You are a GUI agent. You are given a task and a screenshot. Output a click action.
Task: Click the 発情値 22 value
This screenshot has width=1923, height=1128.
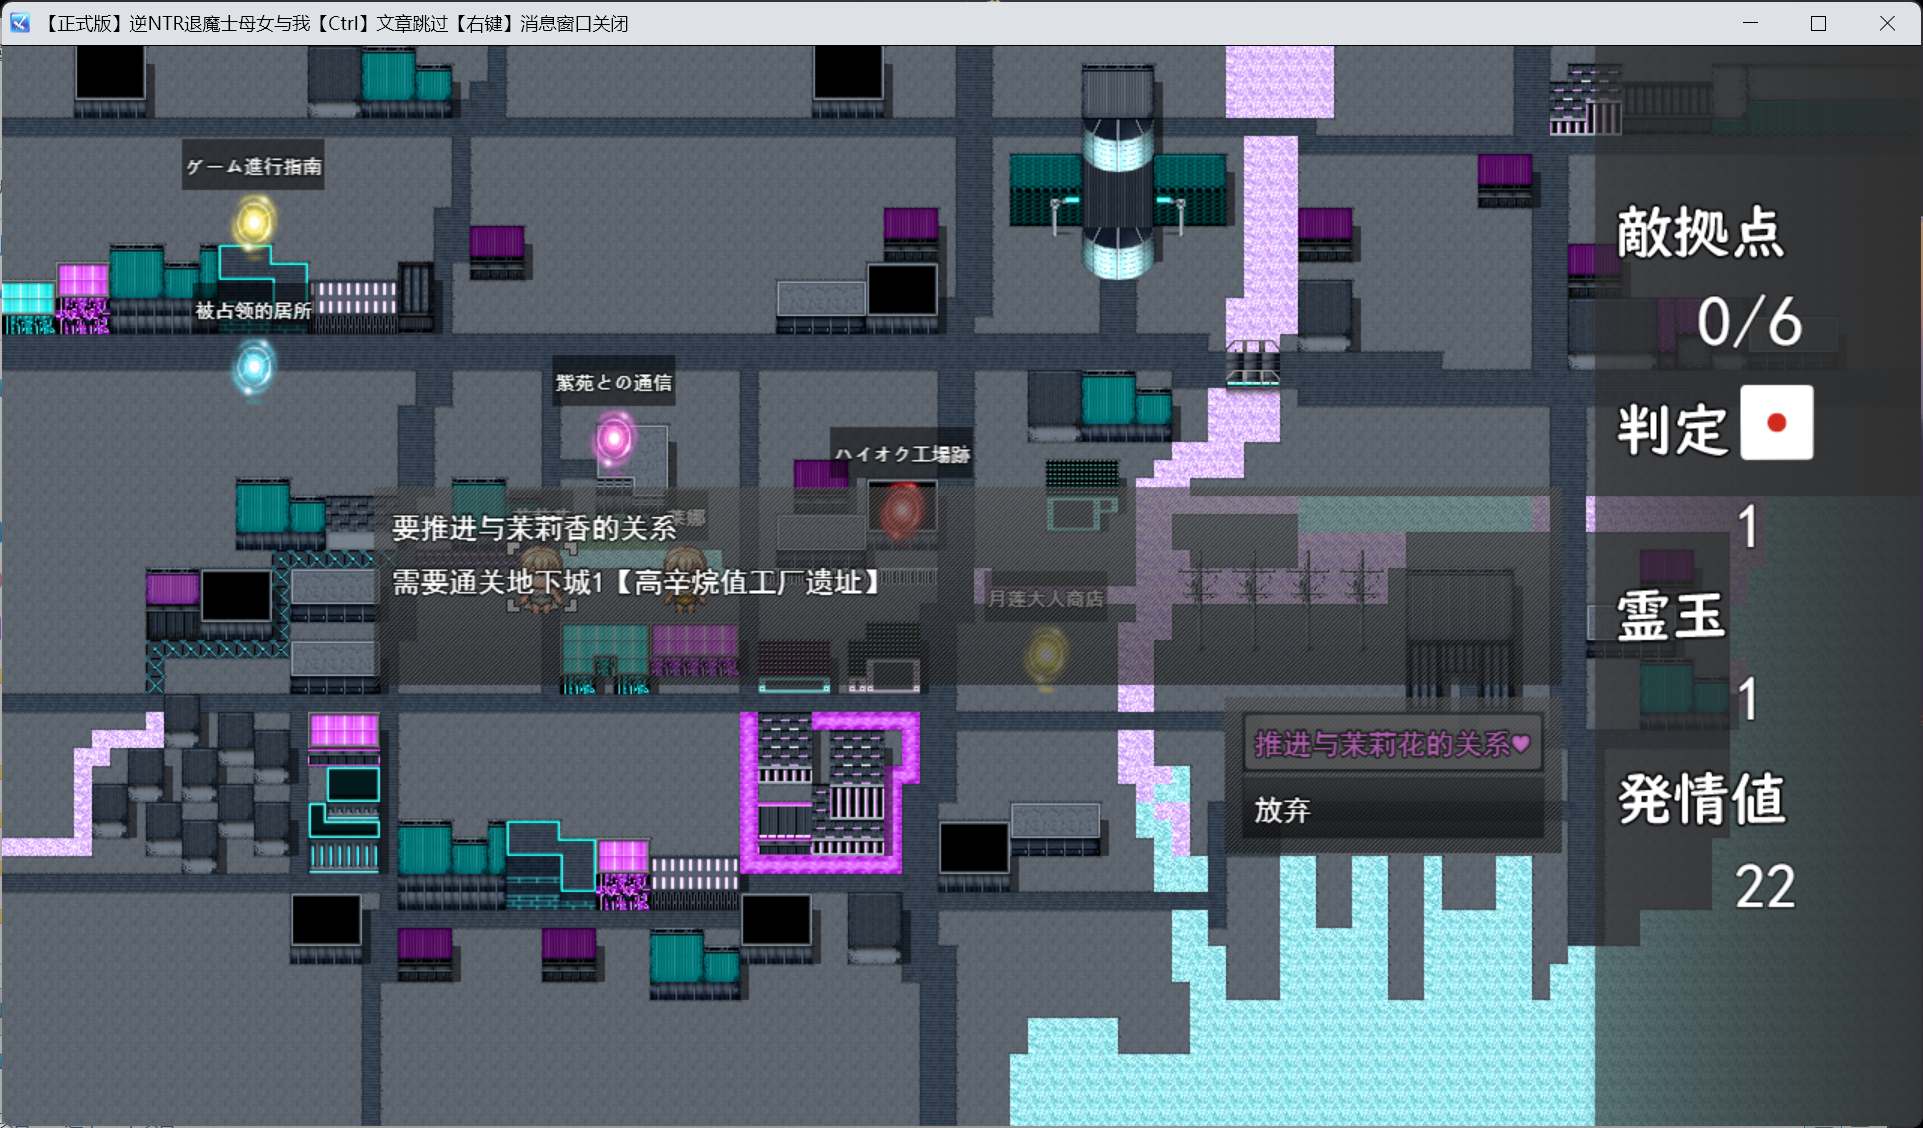coord(1764,886)
